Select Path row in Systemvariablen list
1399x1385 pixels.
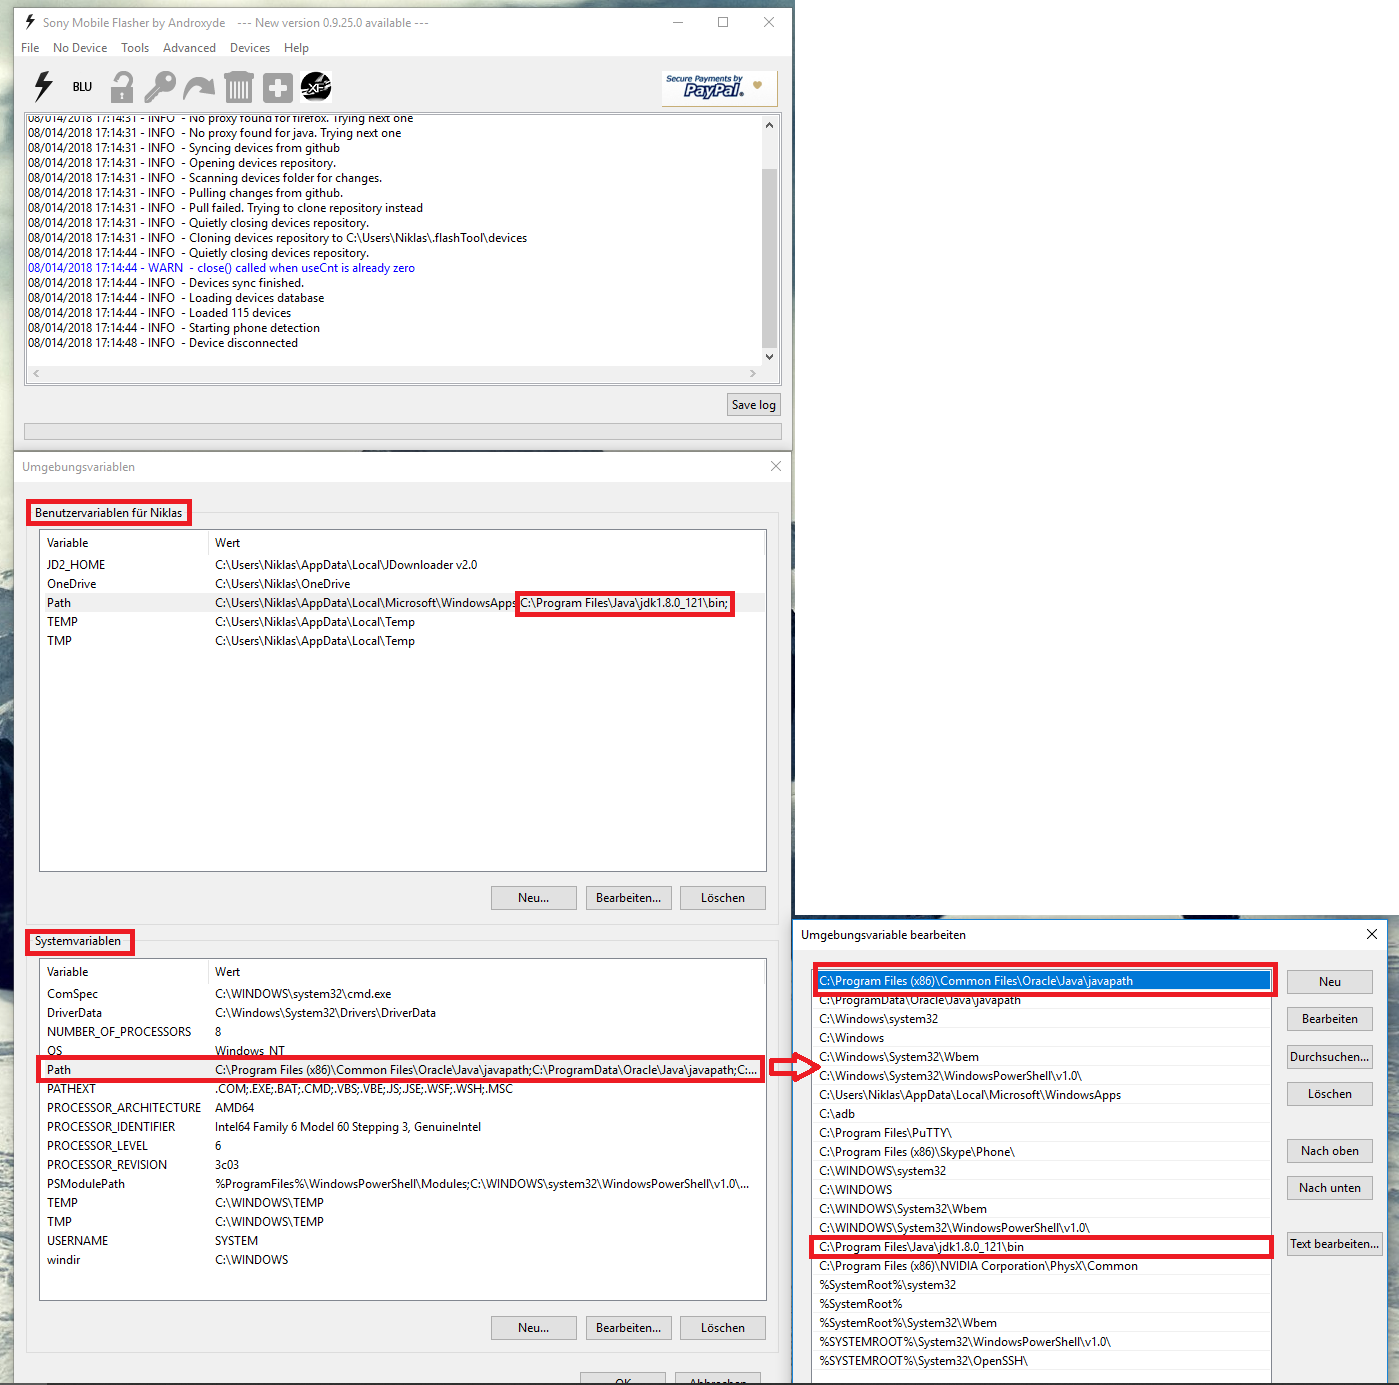pos(402,1070)
